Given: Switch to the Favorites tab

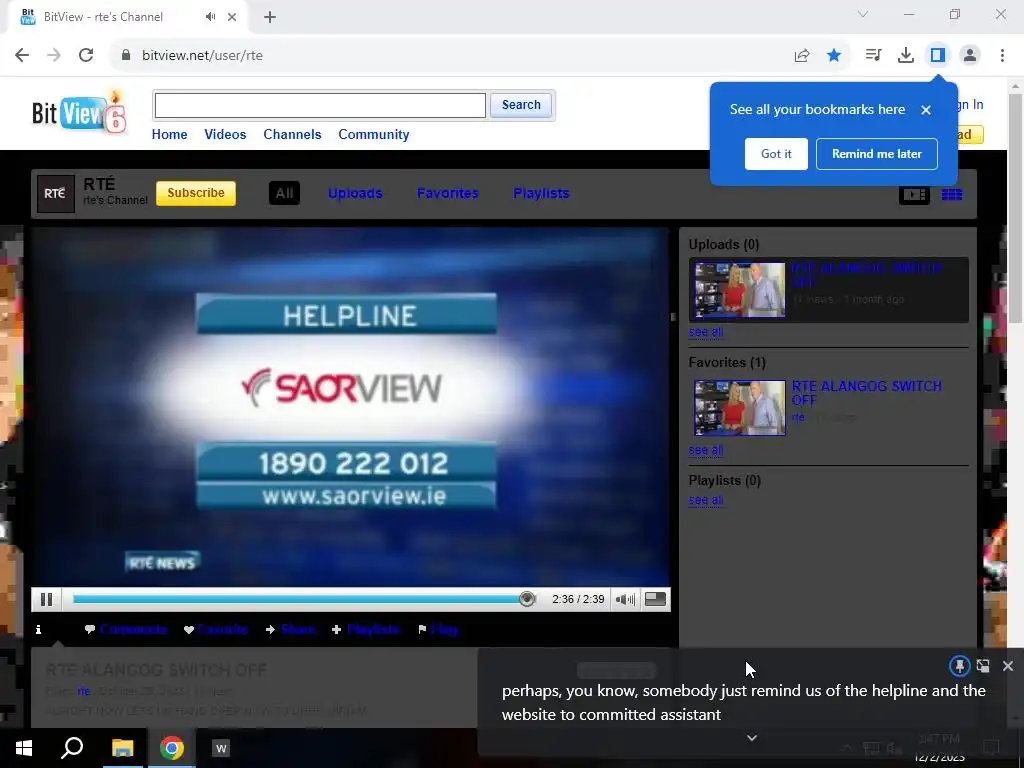Looking at the screenshot, I should point(447,193).
